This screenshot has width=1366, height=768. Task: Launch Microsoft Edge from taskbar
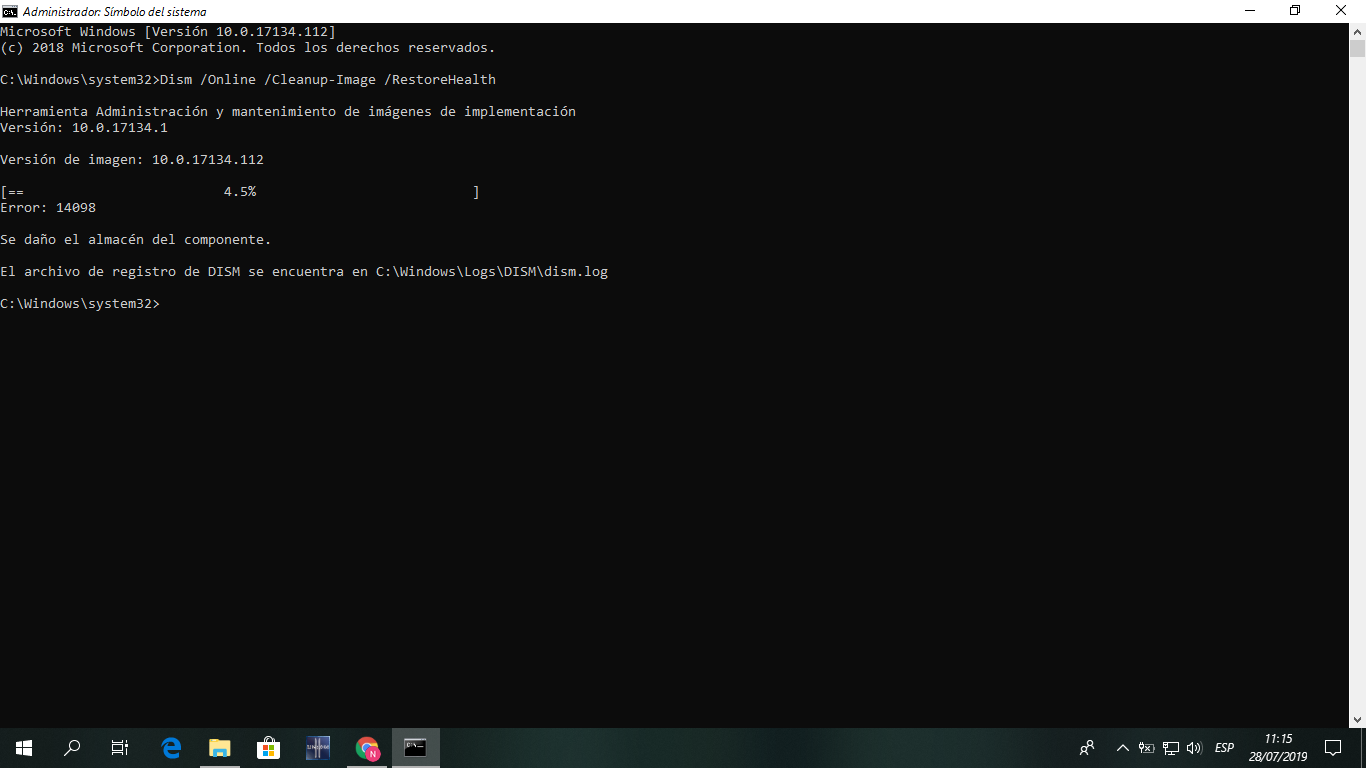coord(171,748)
